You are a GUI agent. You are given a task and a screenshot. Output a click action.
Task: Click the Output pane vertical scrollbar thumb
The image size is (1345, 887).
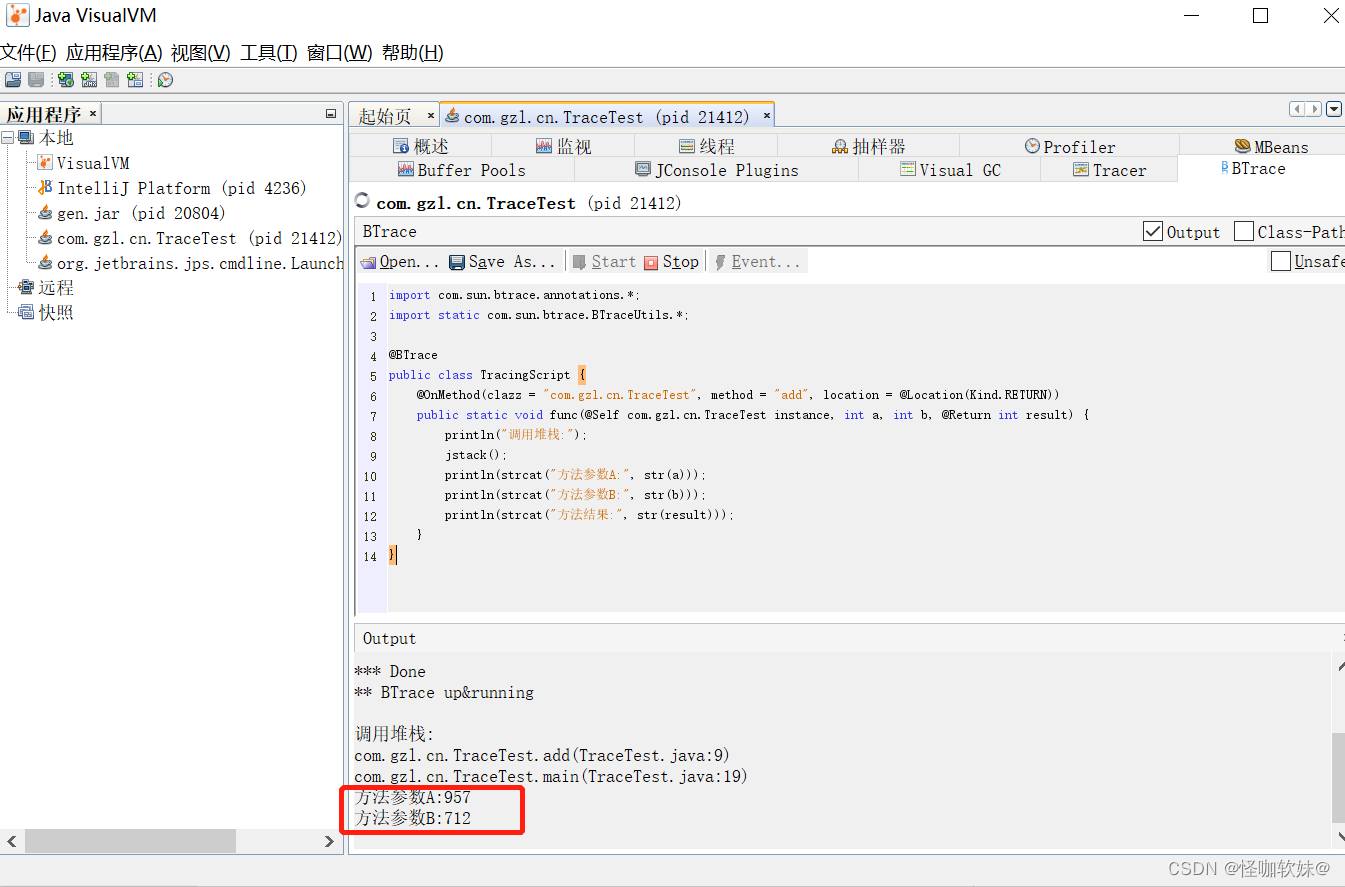tap(1338, 777)
